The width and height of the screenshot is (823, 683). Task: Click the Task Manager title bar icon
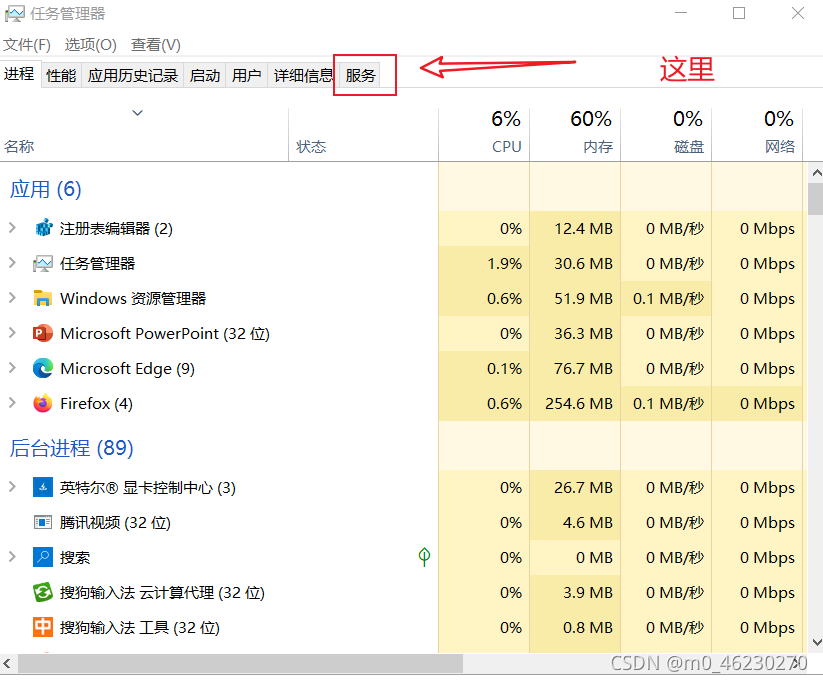[14, 14]
